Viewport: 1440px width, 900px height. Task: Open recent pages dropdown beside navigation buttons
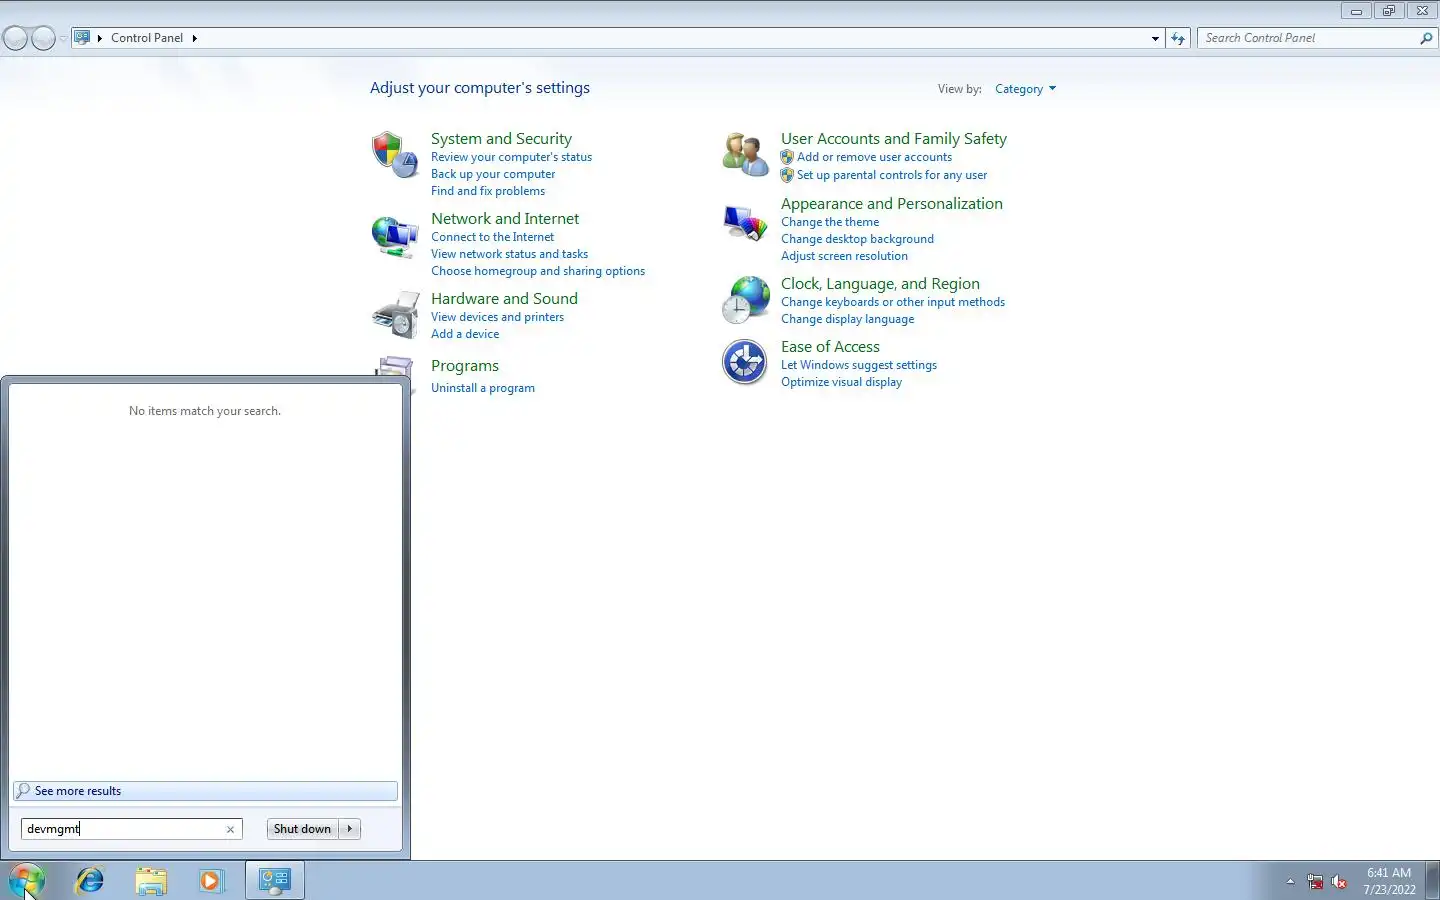[x=63, y=38]
